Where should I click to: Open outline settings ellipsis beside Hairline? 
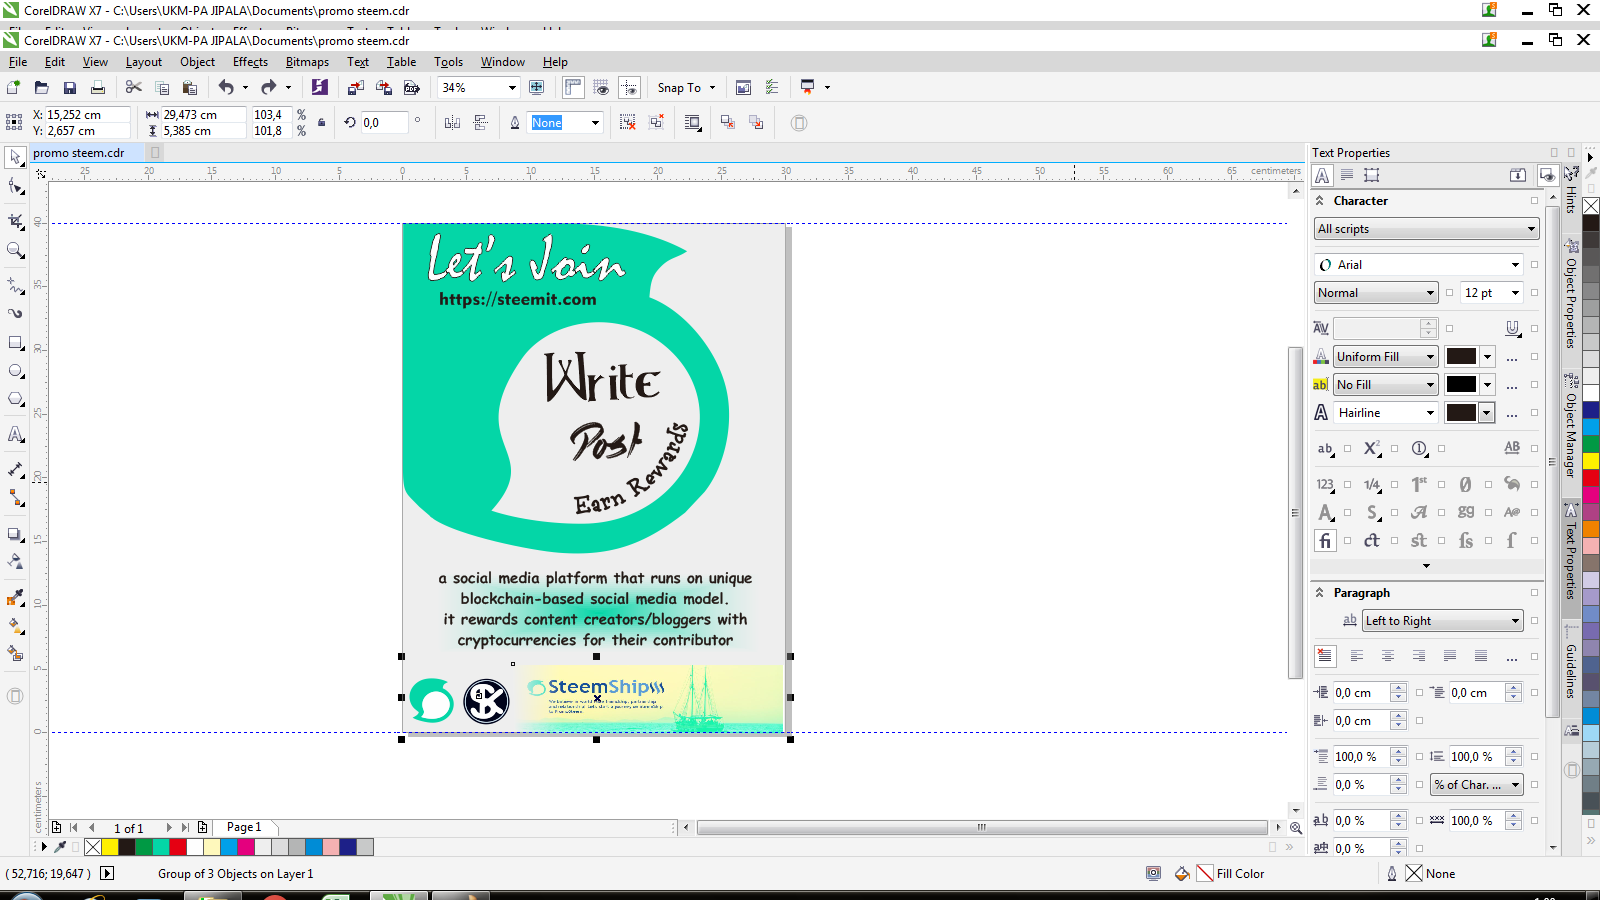tap(1512, 413)
